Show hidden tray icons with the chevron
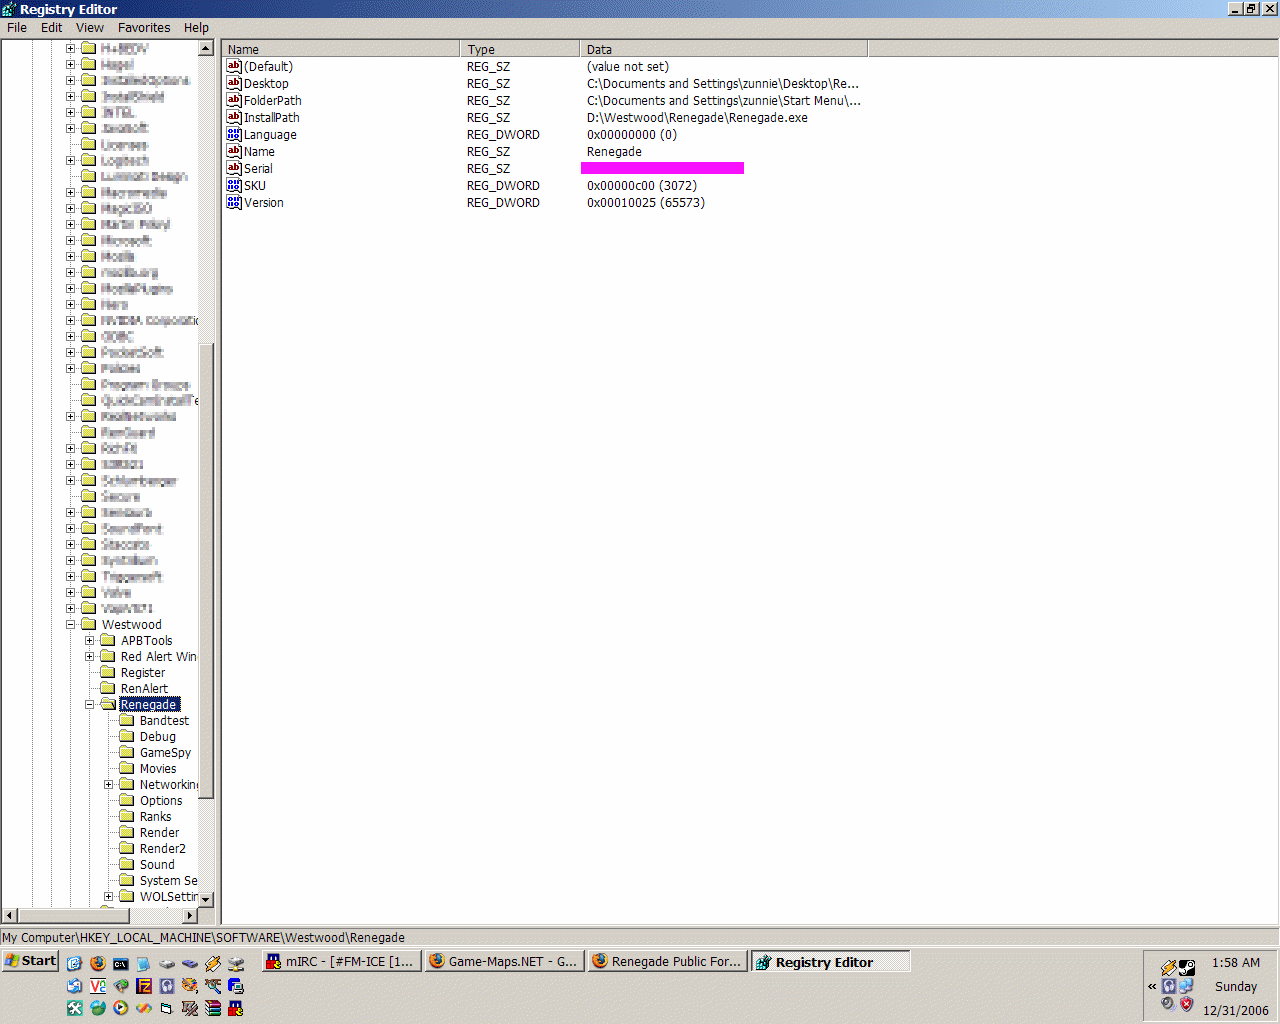1280x1024 pixels. click(x=1152, y=986)
